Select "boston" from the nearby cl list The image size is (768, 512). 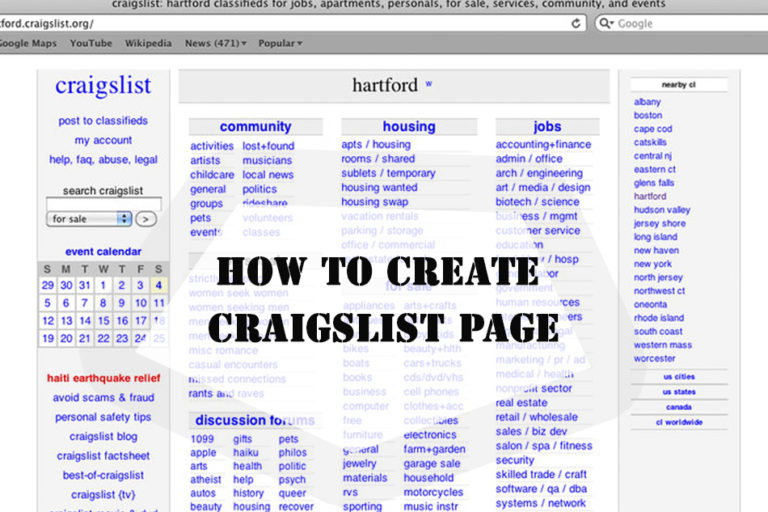tap(648, 116)
